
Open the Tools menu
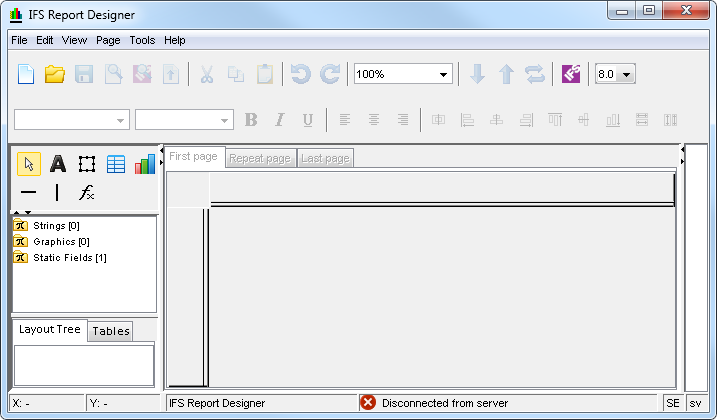(x=142, y=40)
